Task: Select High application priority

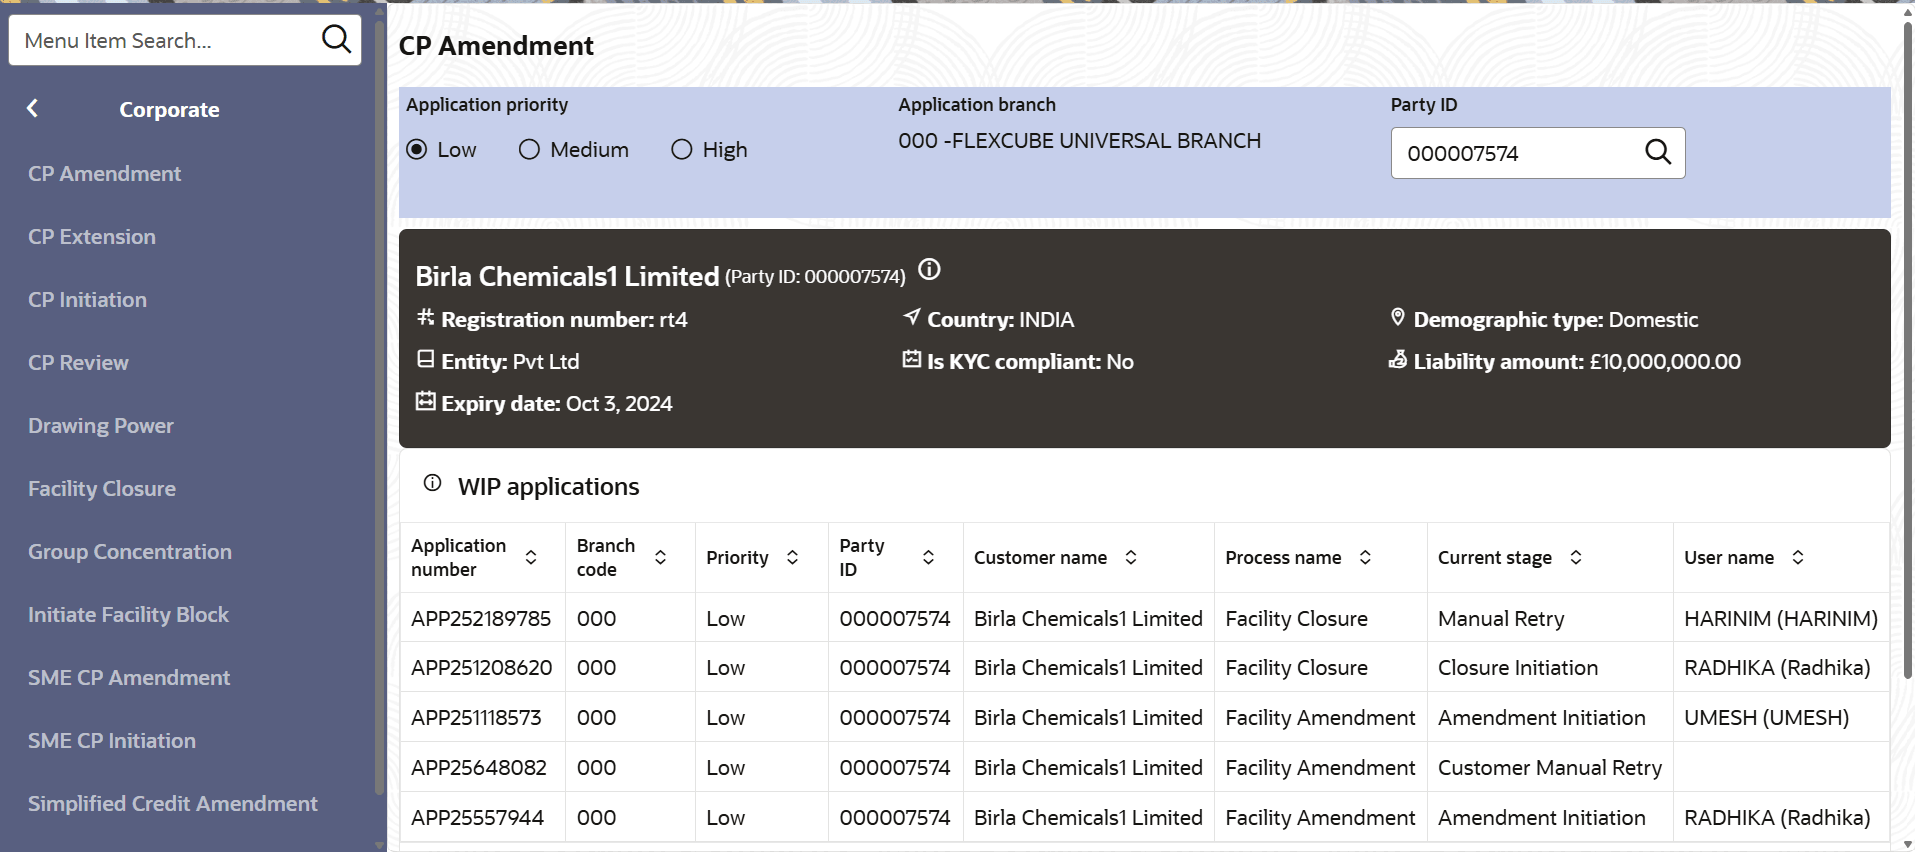Action: [x=682, y=150]
